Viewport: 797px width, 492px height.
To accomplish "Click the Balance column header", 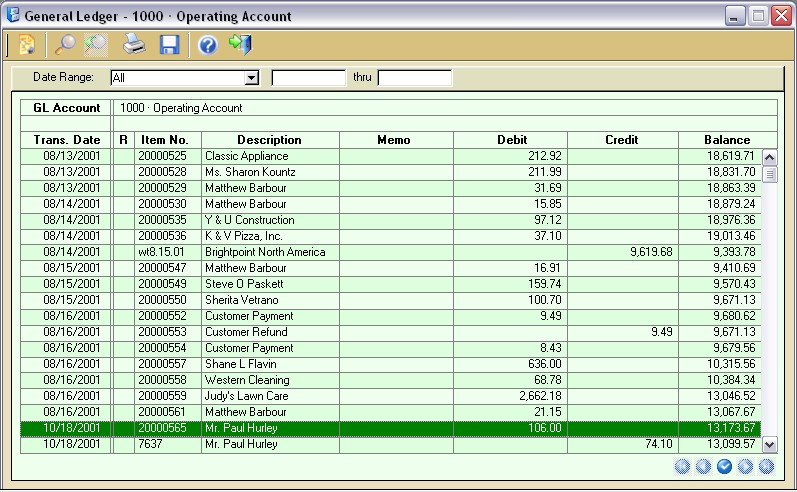I will 727,140.
